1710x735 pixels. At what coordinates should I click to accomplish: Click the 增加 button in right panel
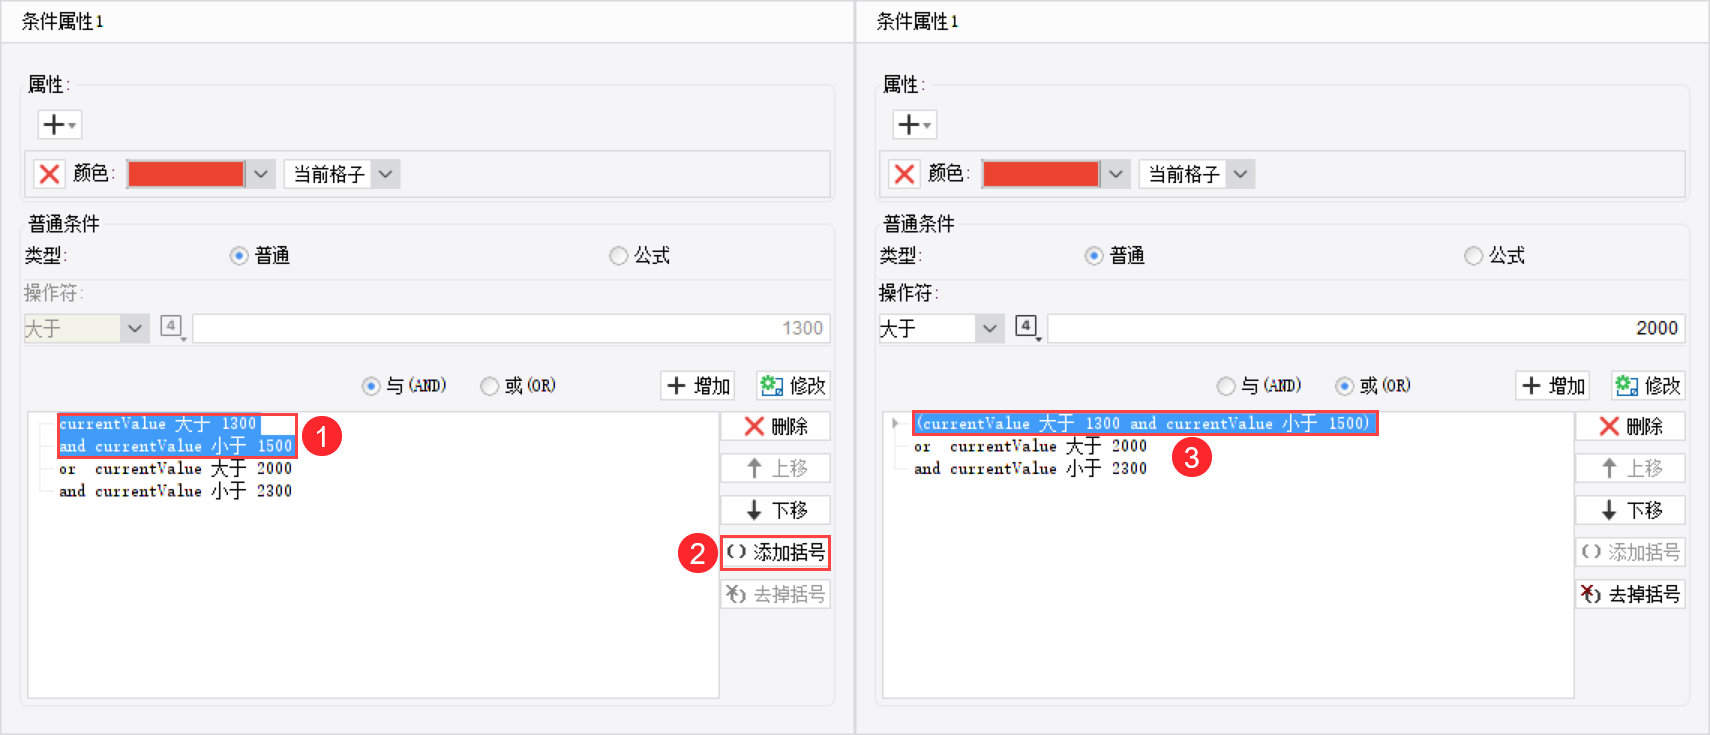tap(1553, 386)
